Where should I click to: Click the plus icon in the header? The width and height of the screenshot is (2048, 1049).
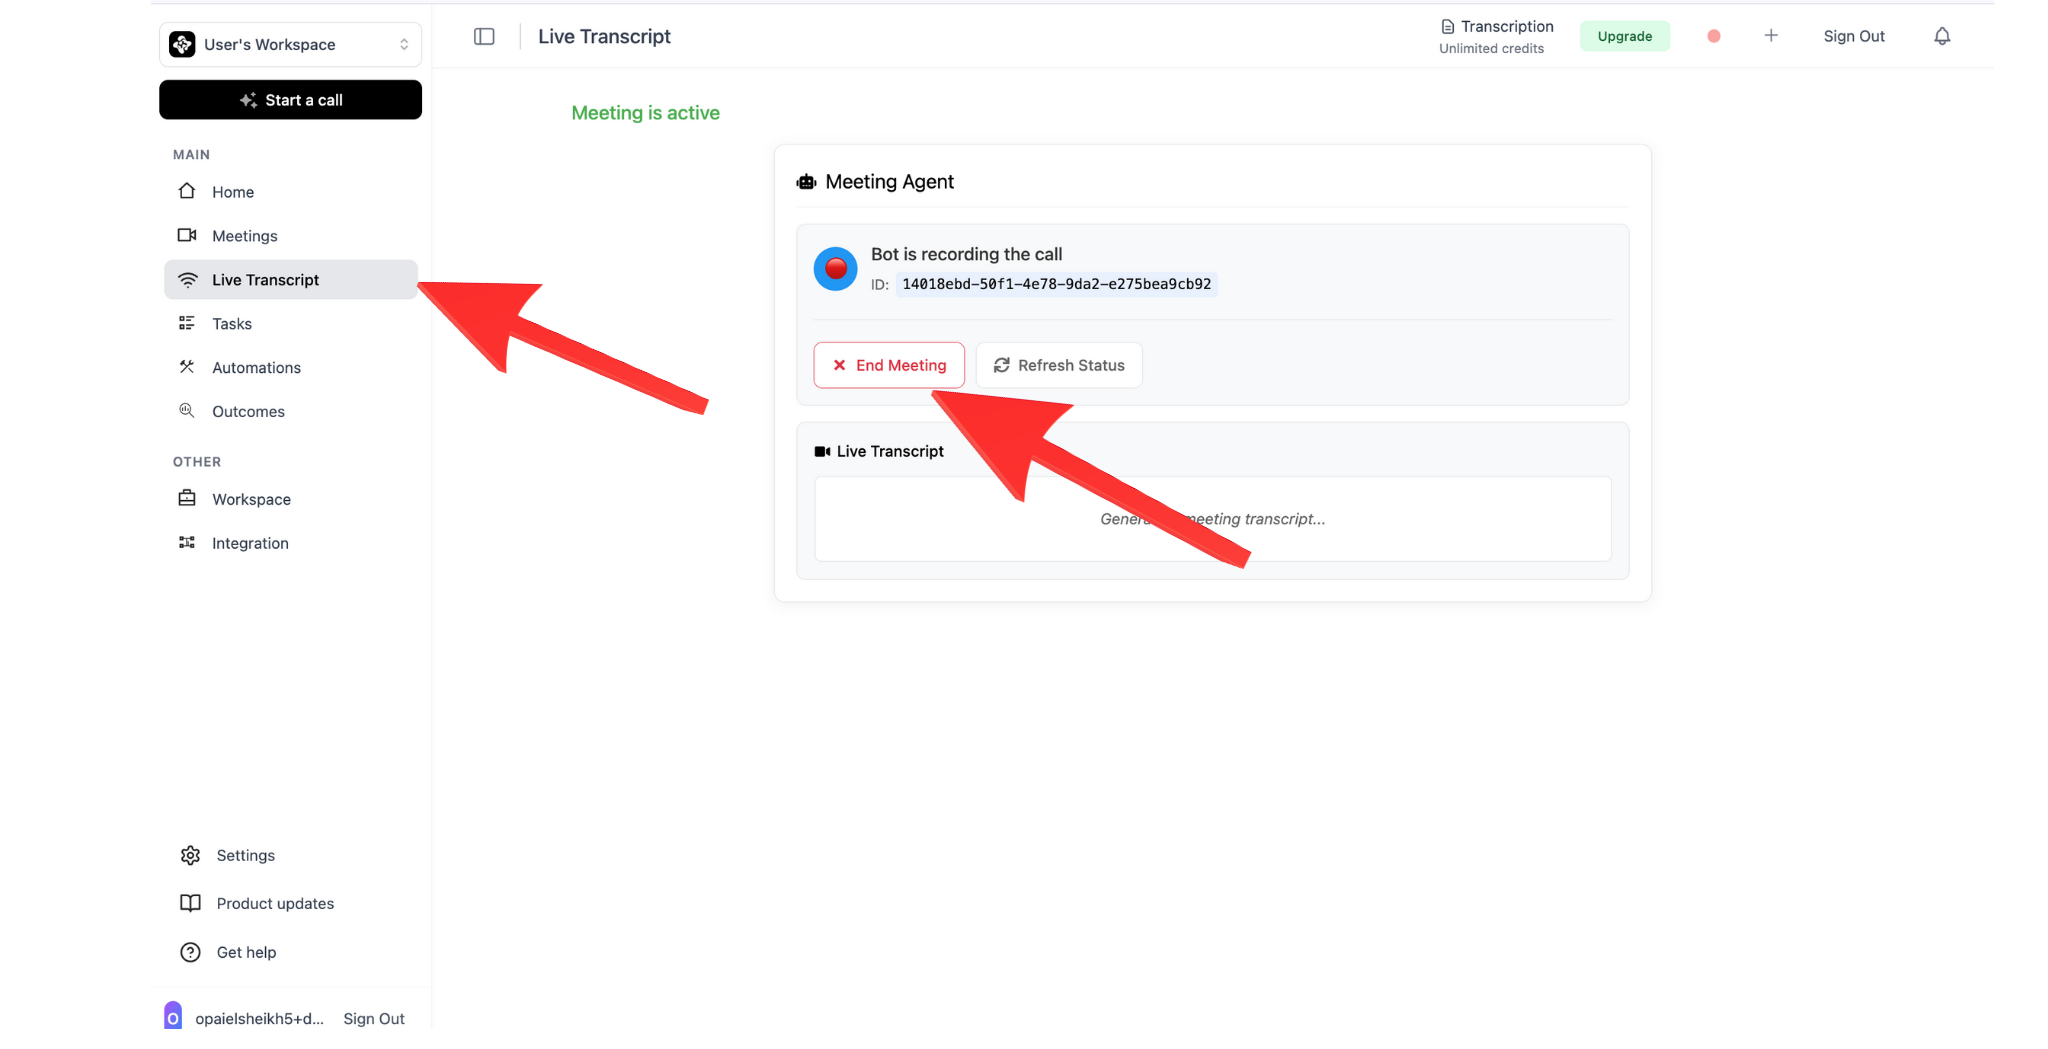[1771, 36]
